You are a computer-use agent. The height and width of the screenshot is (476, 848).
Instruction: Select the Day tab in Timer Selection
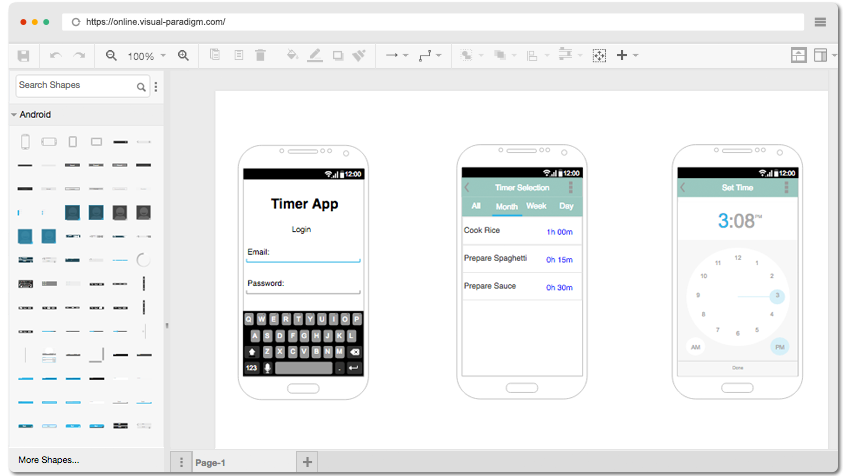[x=566, y=206]
